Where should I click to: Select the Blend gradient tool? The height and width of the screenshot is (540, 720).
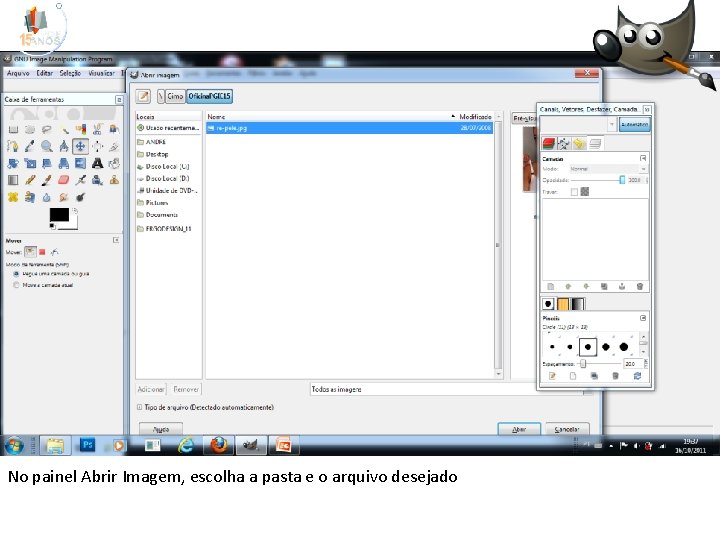[13, 180]
